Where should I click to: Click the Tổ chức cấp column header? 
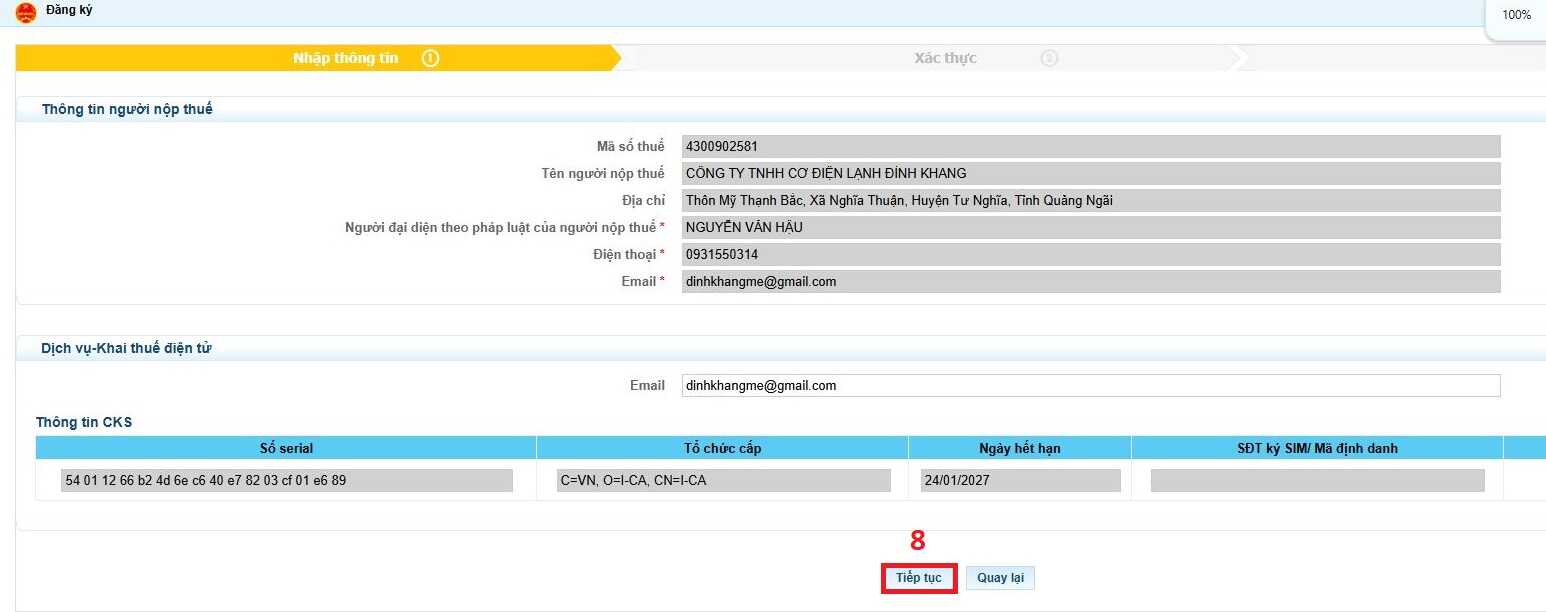(x=722, y=448)
